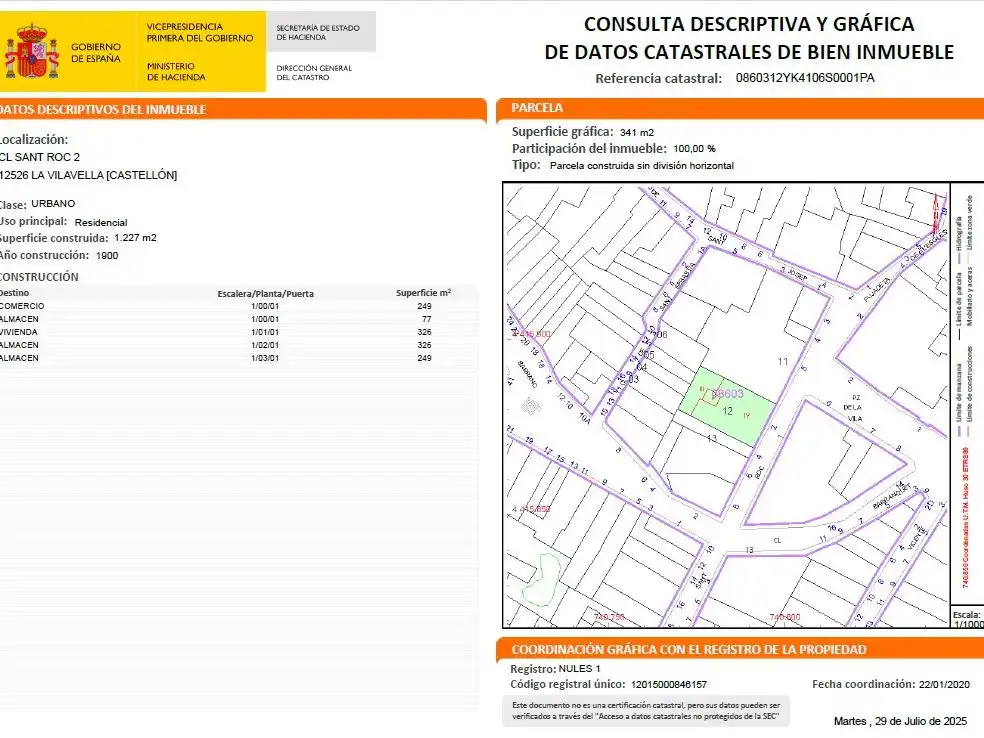984x738 pixels.
Task: Click the date 'Martes , 29 de Julio de 2025'
Action: pyautogui.click(x=900, y=721)
